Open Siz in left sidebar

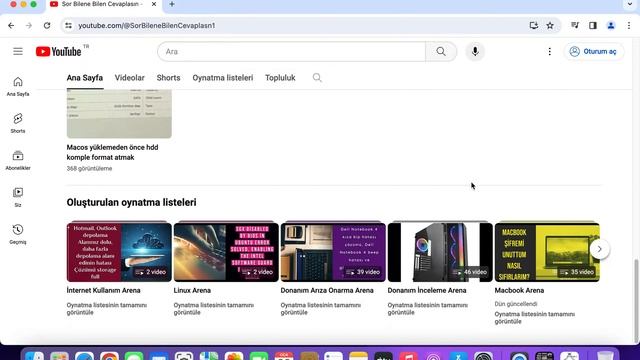click(18, 197)
